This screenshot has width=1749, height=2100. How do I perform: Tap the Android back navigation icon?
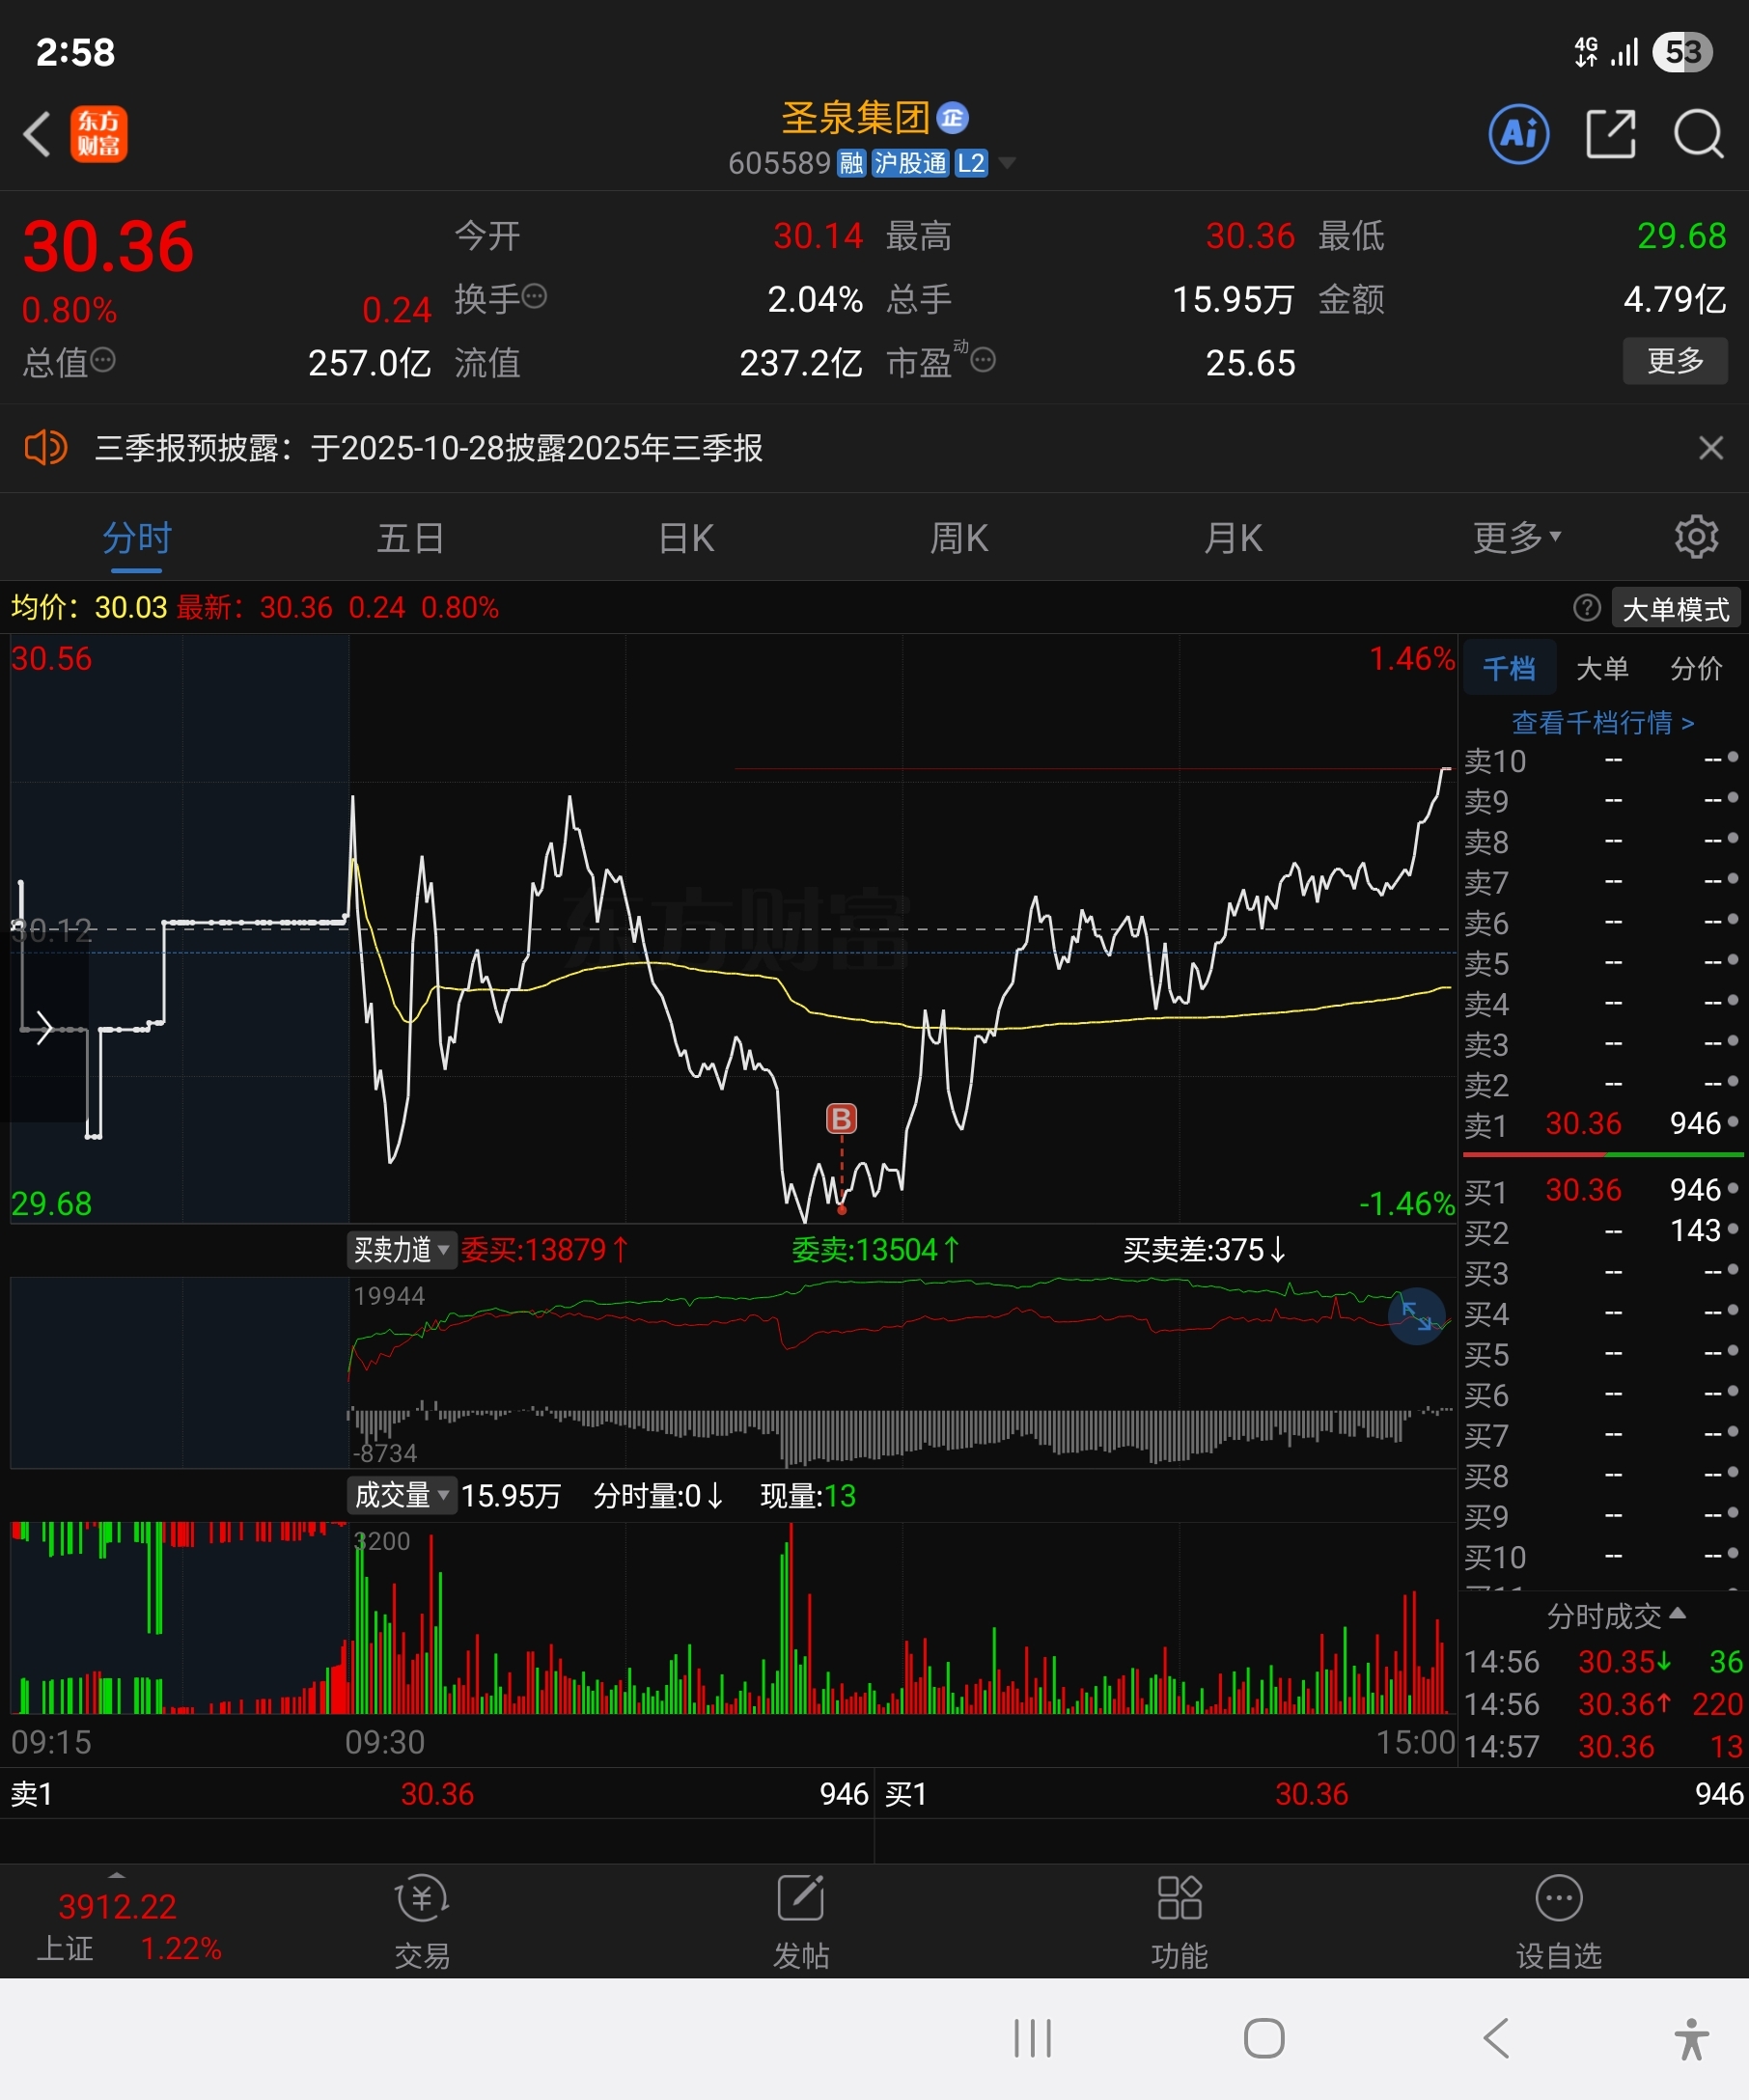(x=1496, y=2038)
